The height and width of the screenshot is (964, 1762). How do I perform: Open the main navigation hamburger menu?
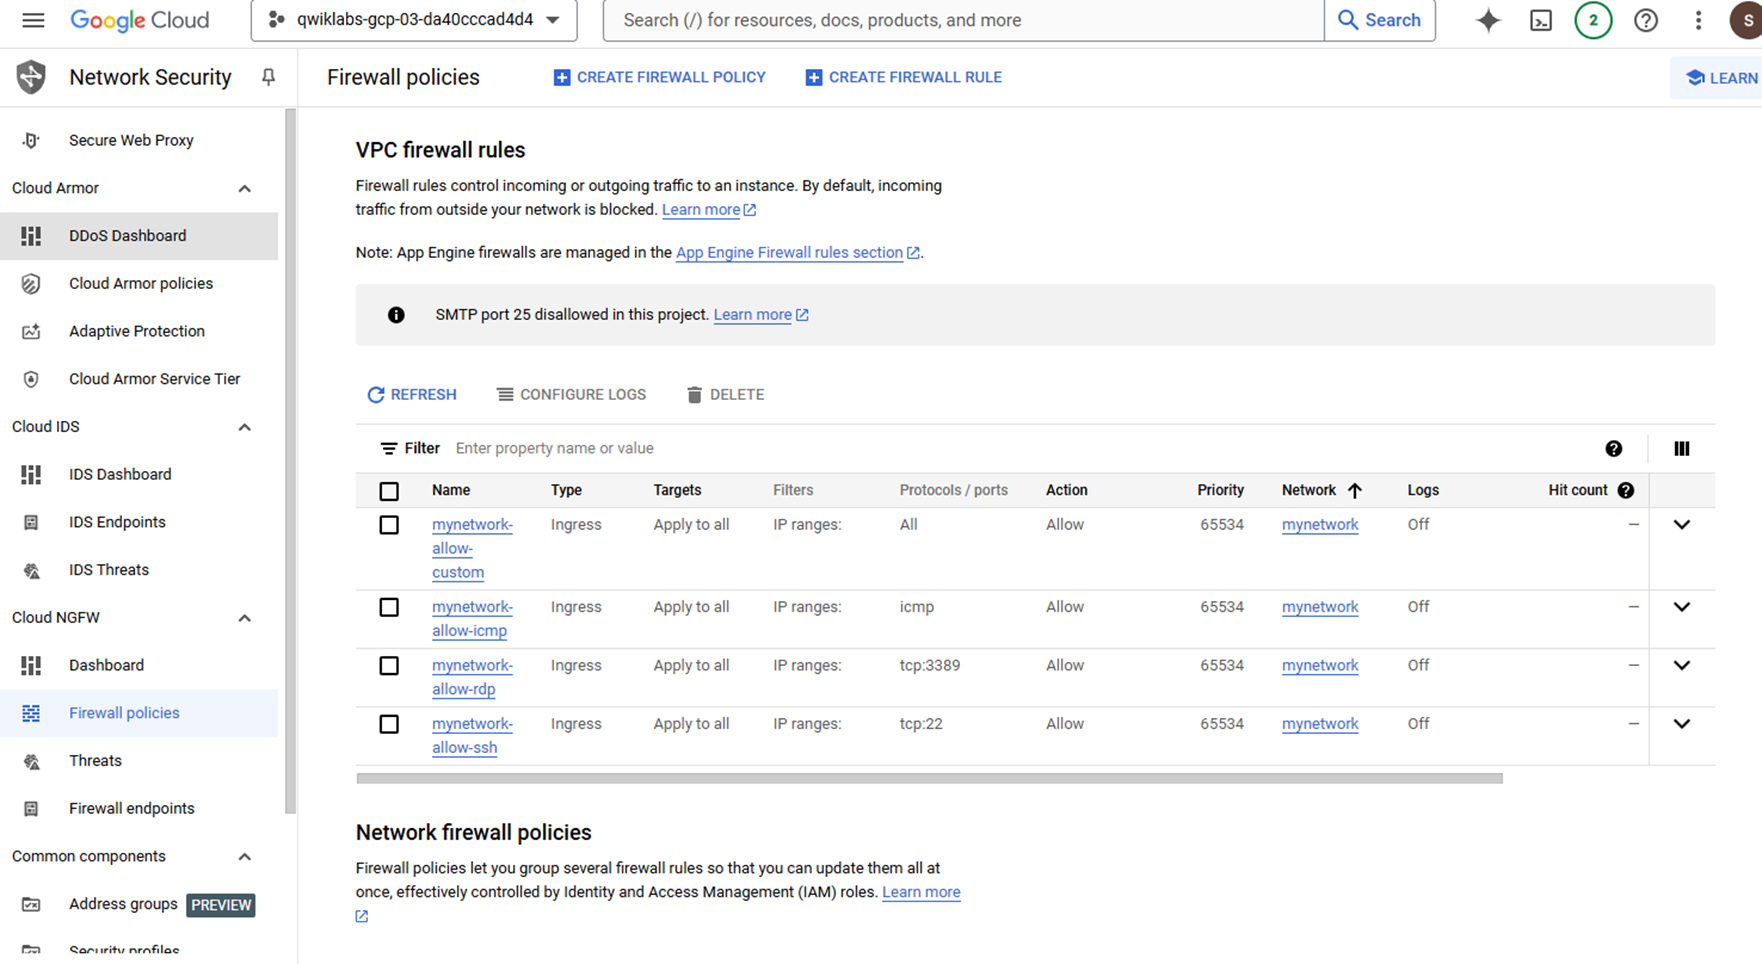click(x=33, y=20)
